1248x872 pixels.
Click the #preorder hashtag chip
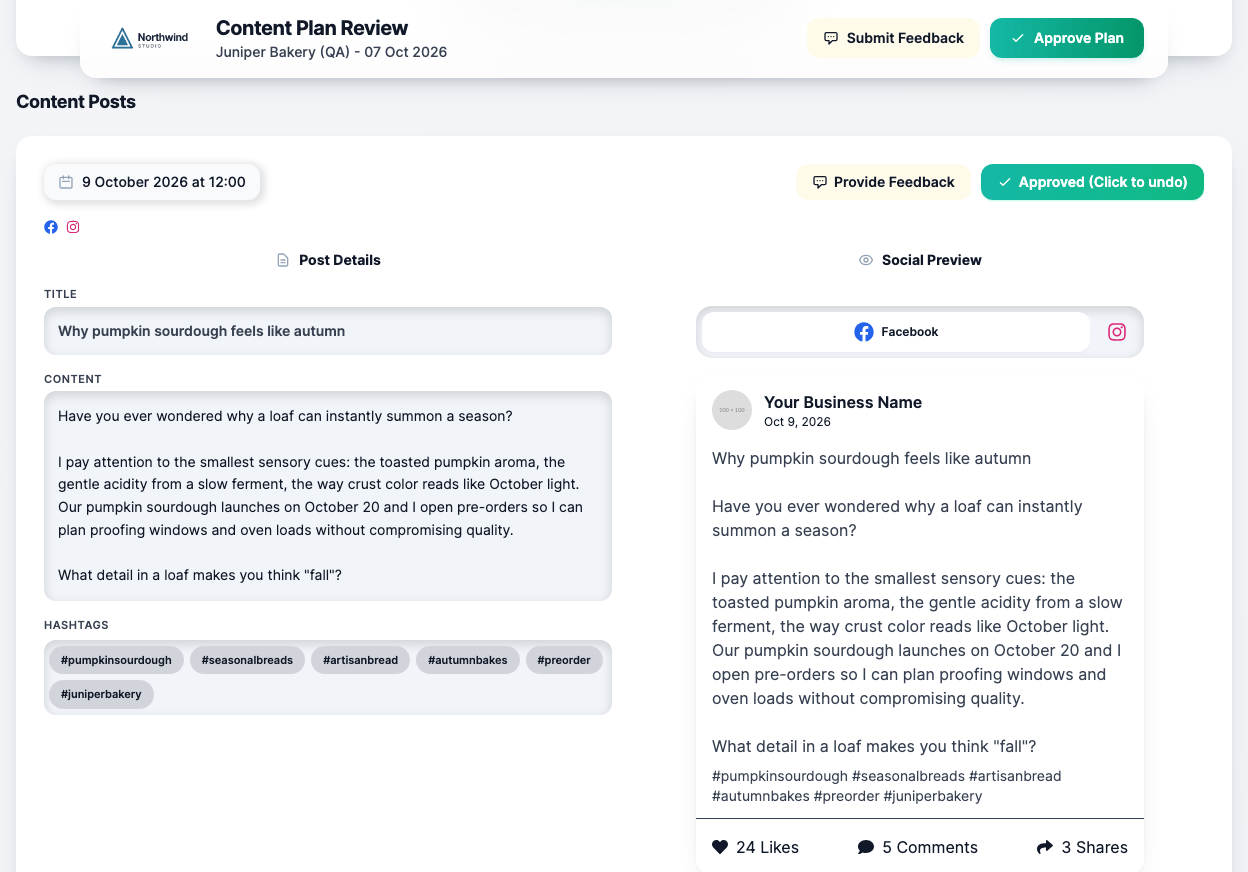pyautogui.click(x=564, y=660)
